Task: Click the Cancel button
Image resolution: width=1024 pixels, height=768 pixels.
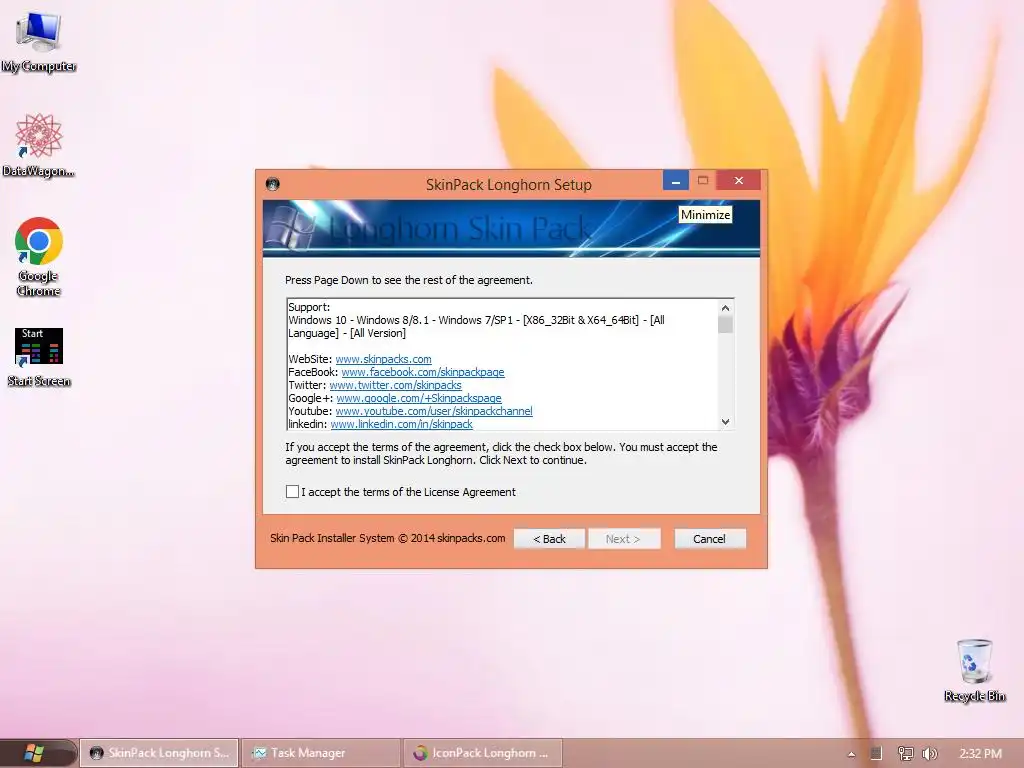Action: [x=709, y=539]
